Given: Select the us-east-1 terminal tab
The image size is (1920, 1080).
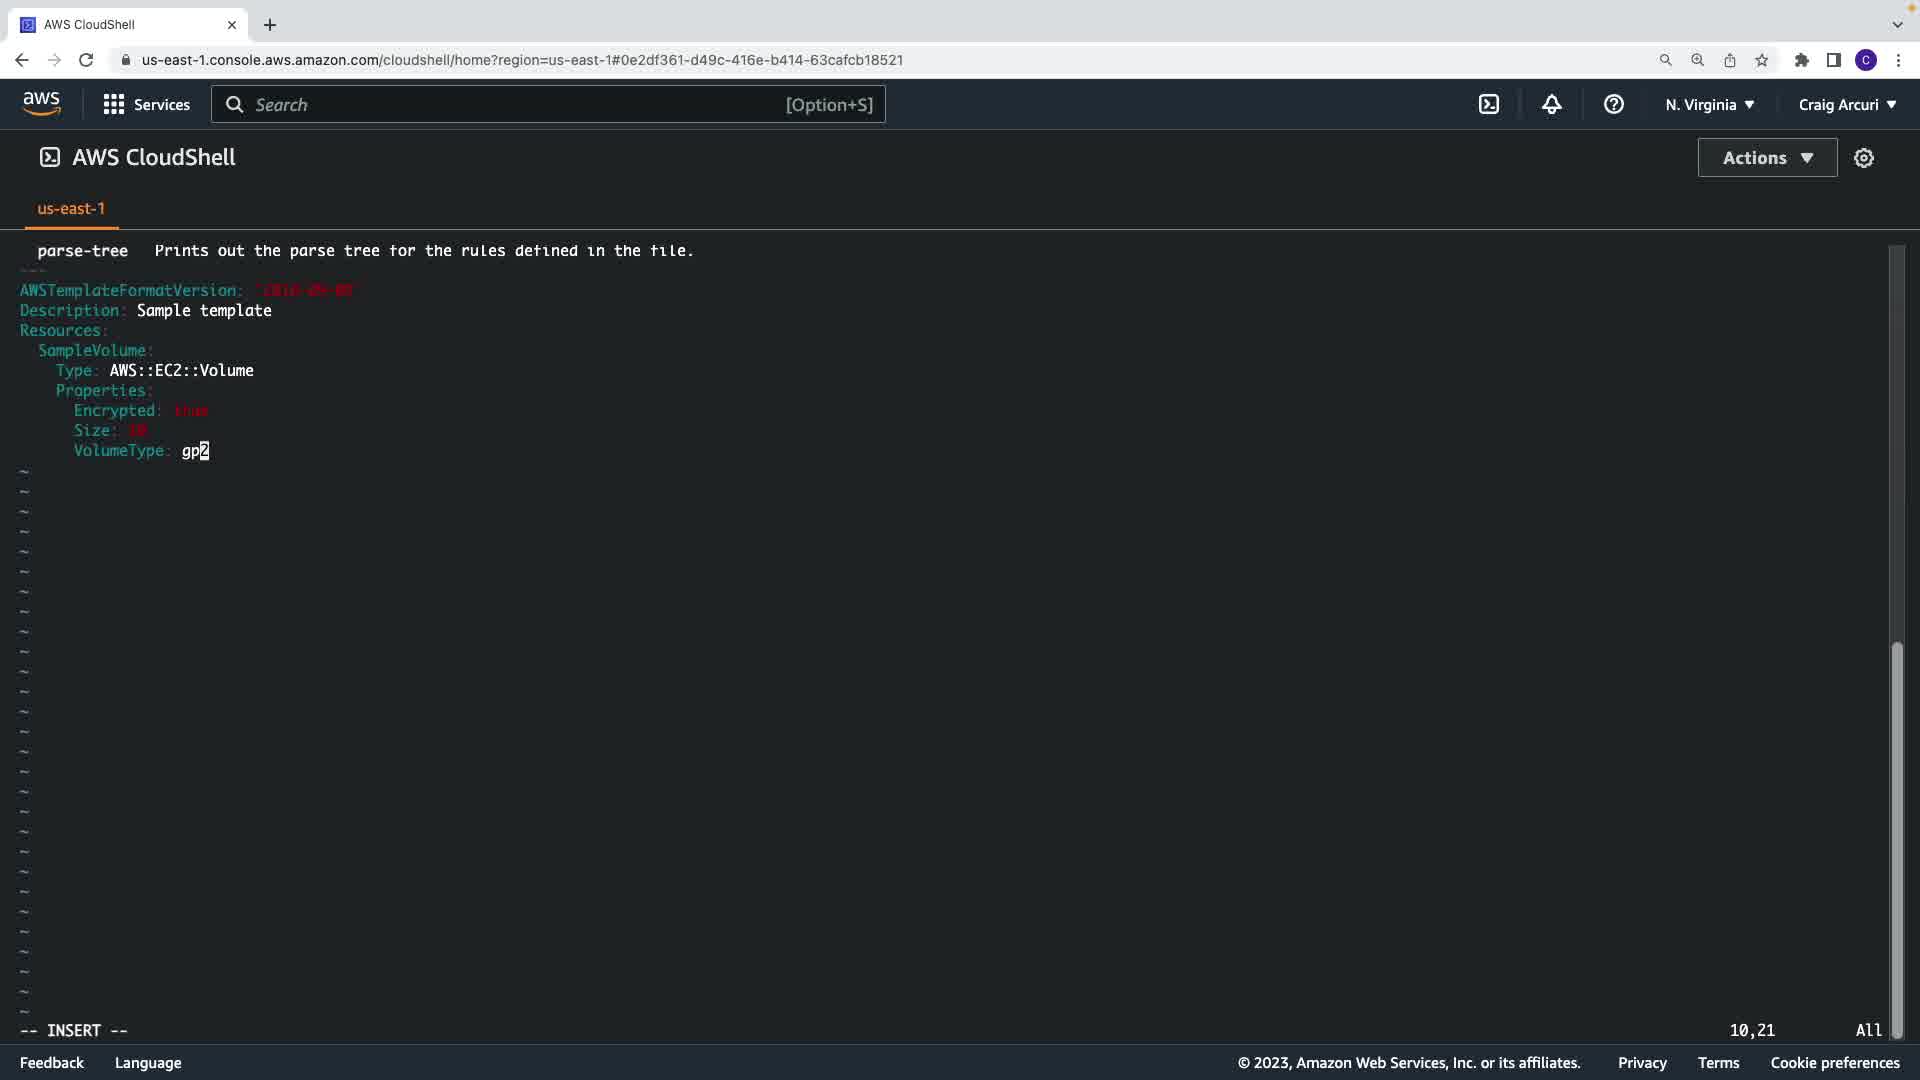Looking at the screenshot, I should (71, 208).
